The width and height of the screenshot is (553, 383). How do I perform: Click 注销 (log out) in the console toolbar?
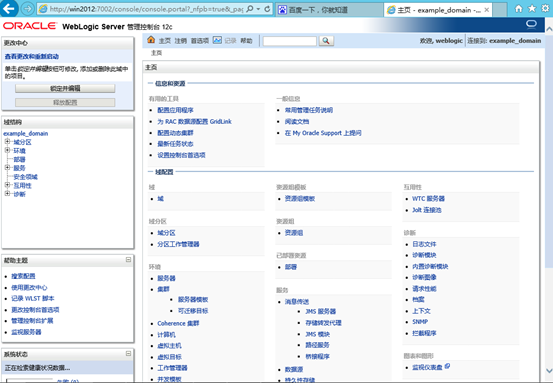[181, 41]
